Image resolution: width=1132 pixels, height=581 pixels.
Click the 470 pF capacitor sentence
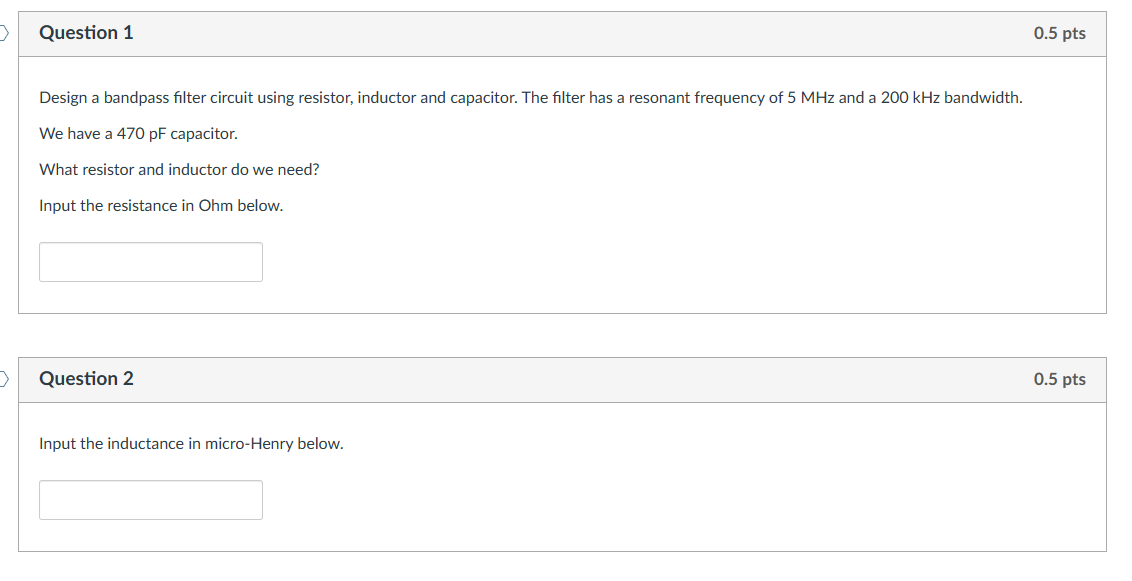click(x=137, y=133)
